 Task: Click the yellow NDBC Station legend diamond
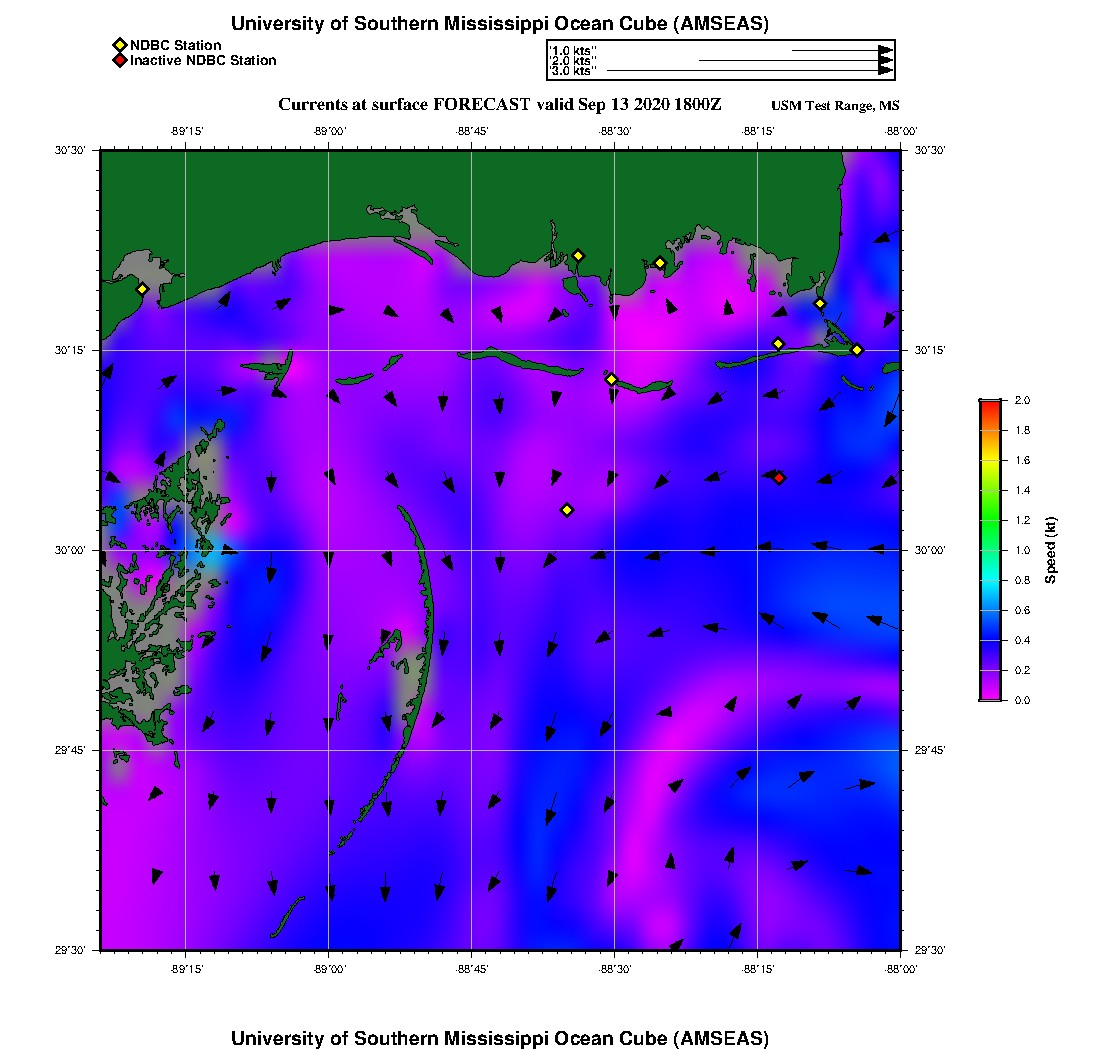[119, 45]
